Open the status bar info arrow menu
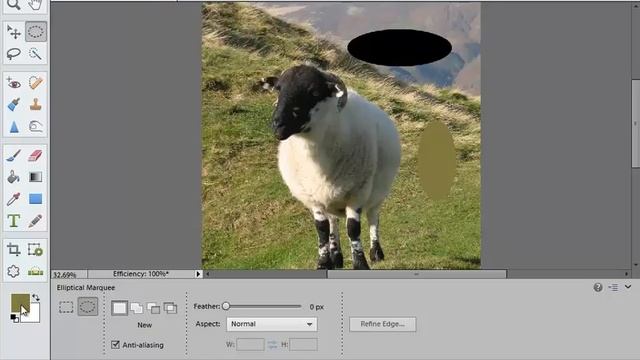 pos(198,274)
